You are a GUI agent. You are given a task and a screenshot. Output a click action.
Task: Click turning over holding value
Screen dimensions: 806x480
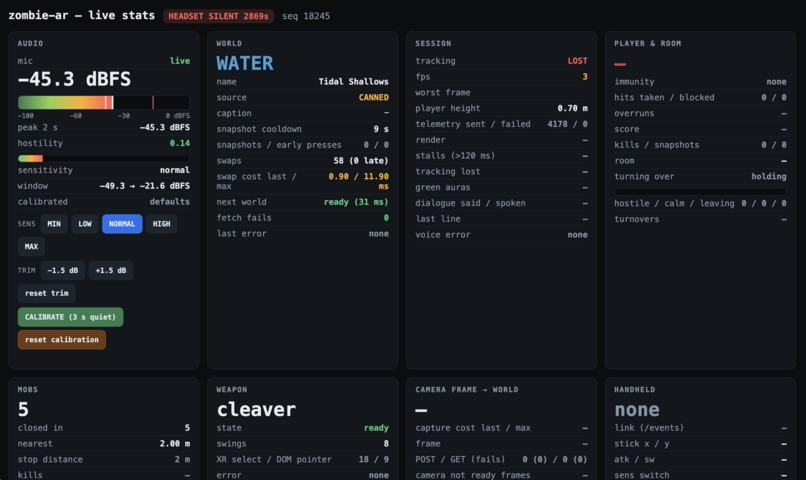pyautogui.click(x=769, y=176)
